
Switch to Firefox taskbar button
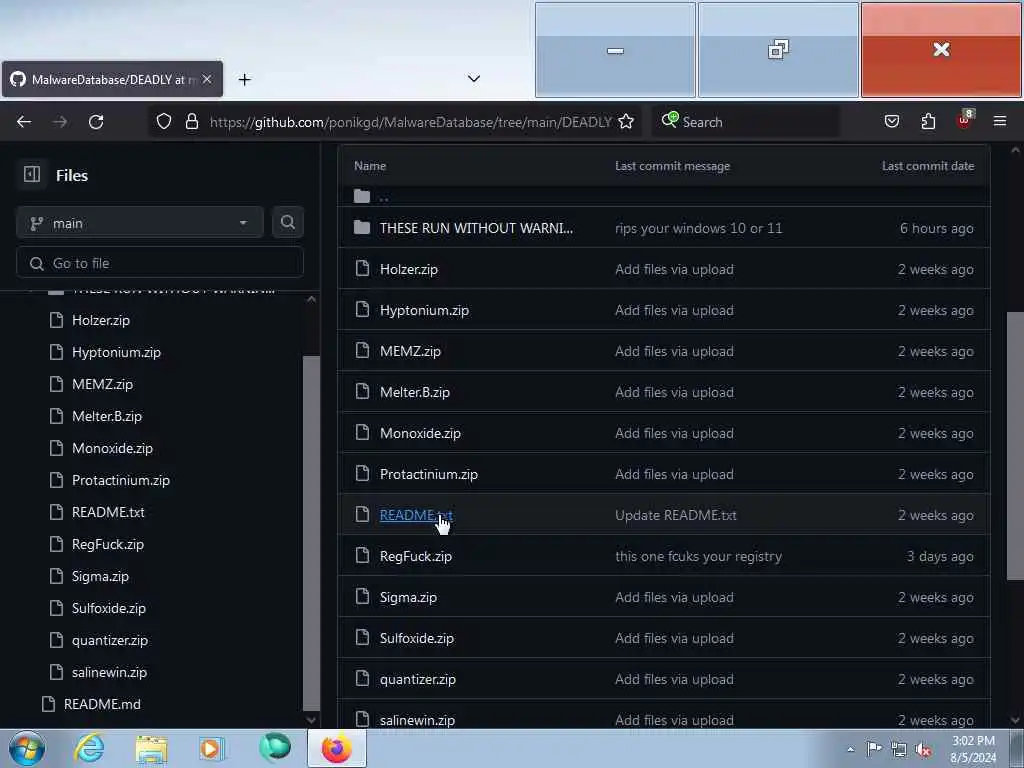(x=337, y=748)
